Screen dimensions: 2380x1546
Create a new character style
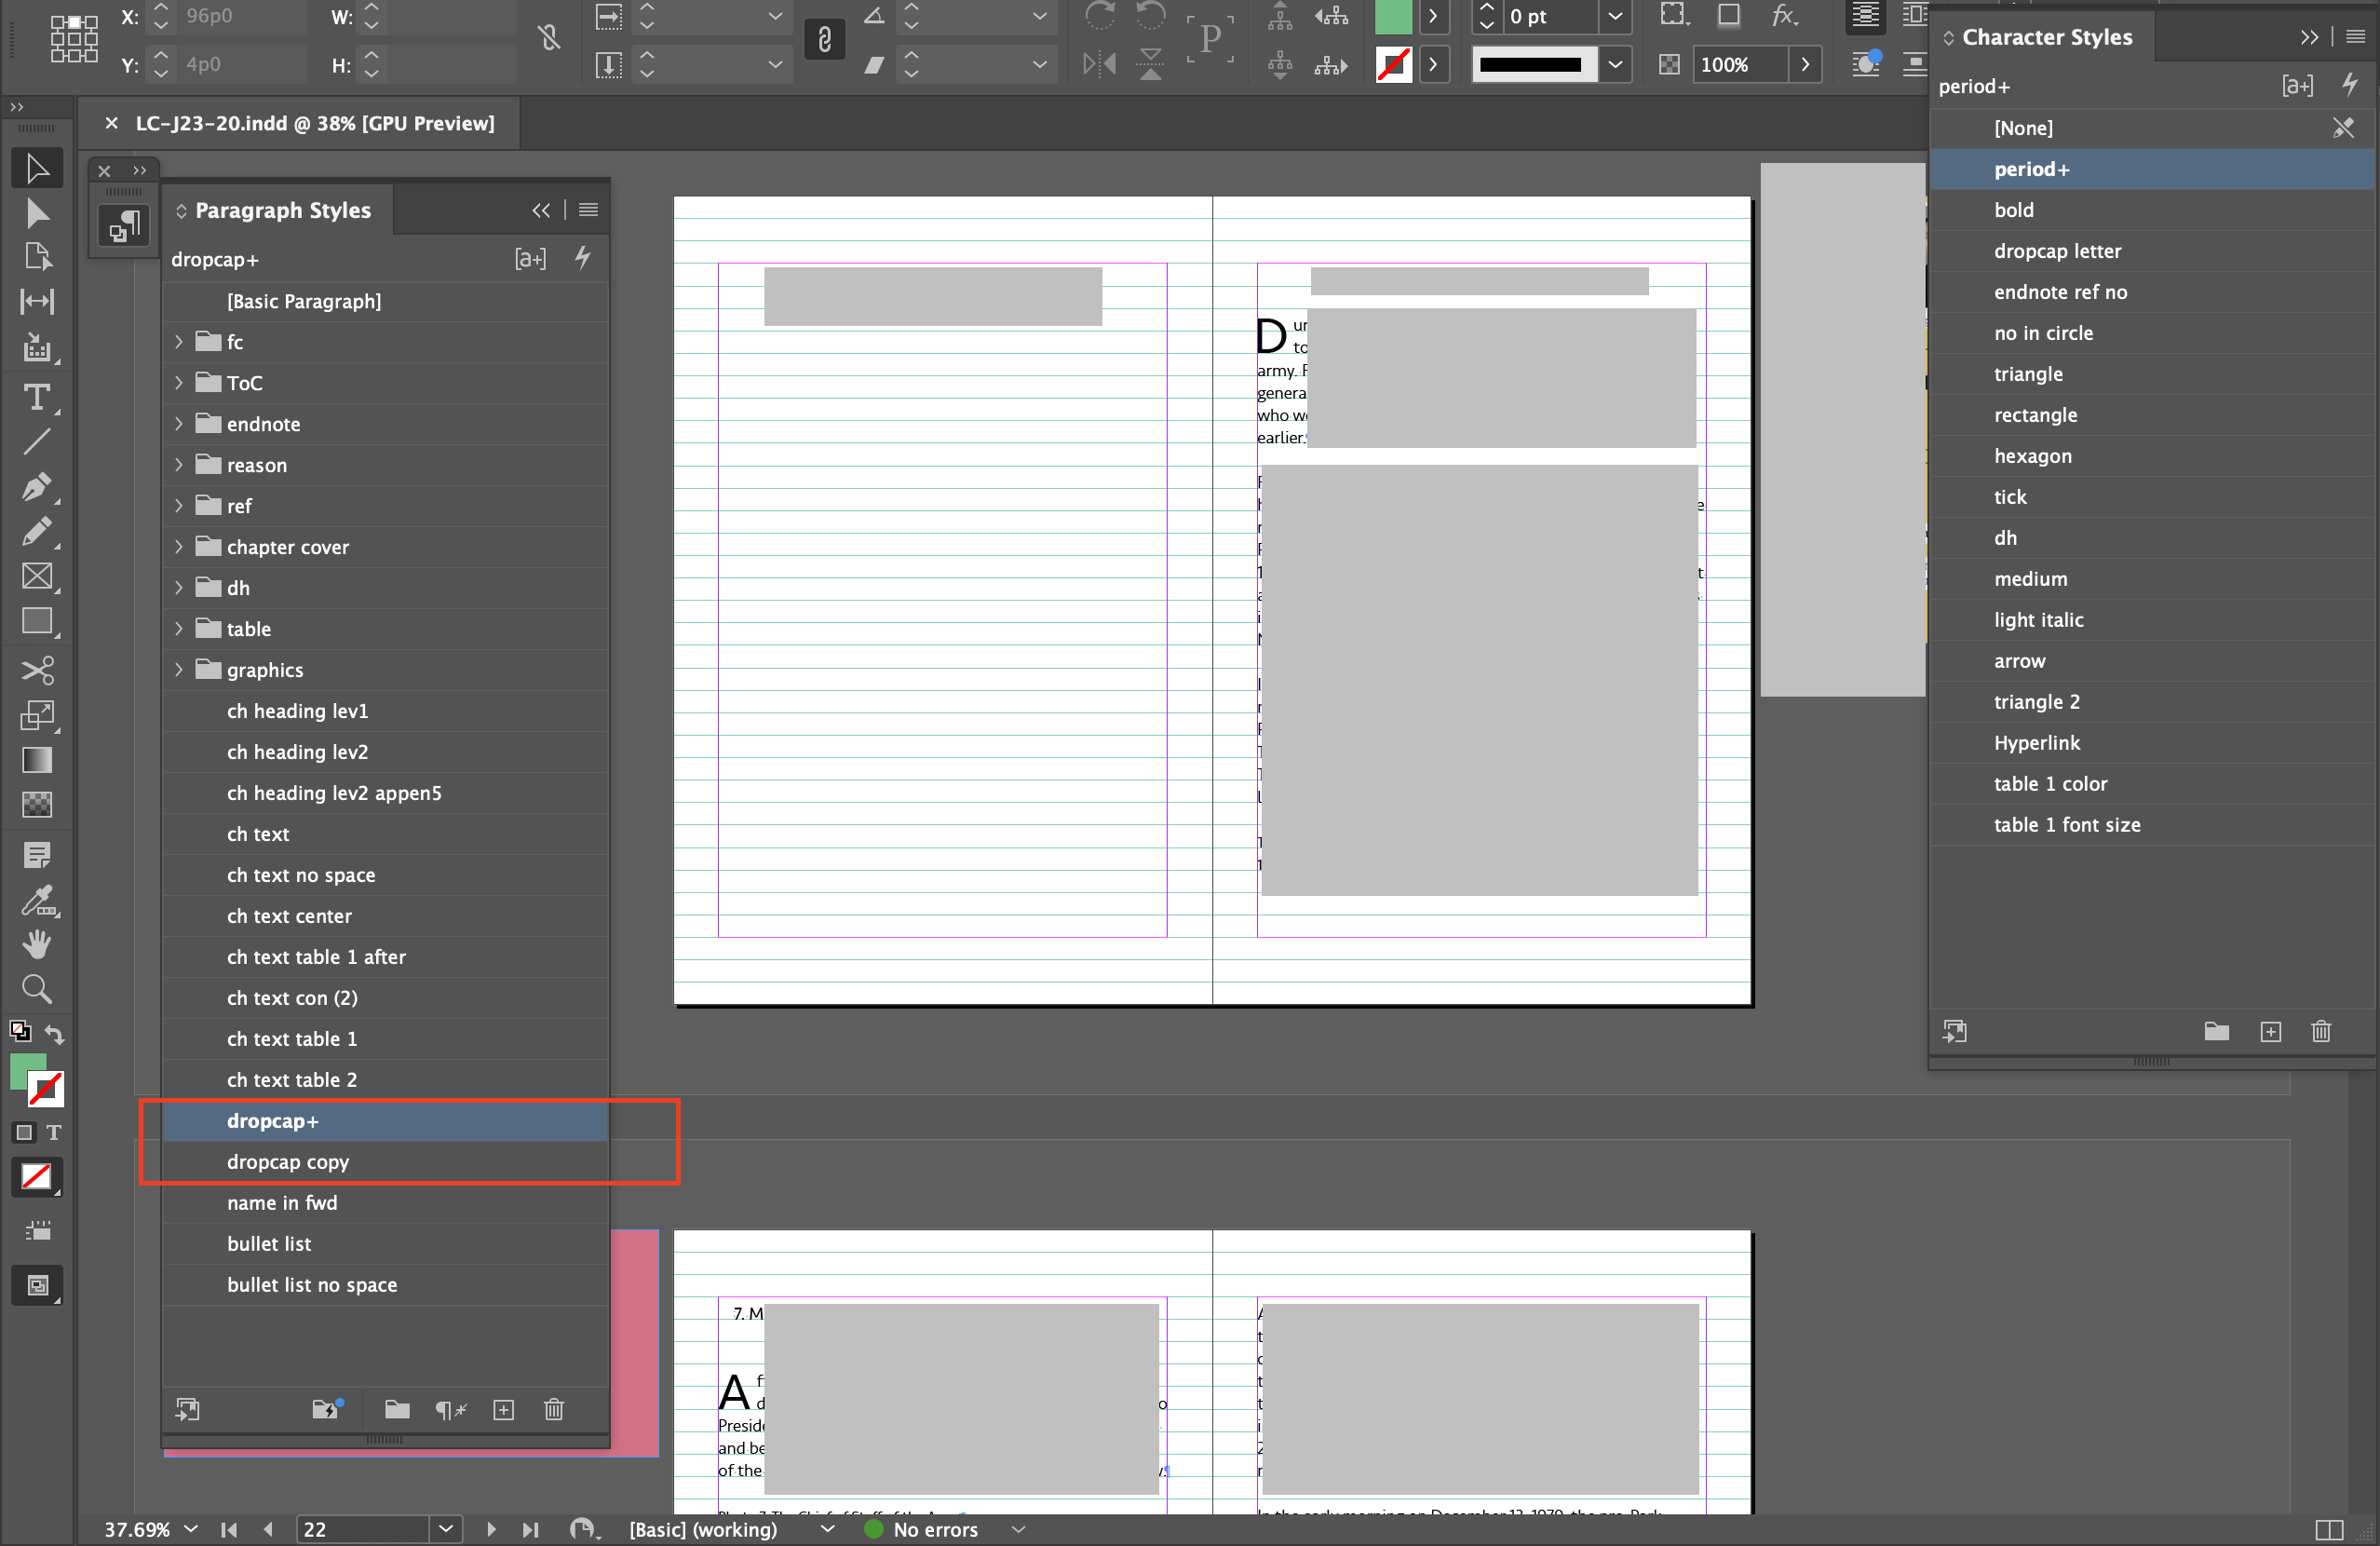click(2271, 1032)
